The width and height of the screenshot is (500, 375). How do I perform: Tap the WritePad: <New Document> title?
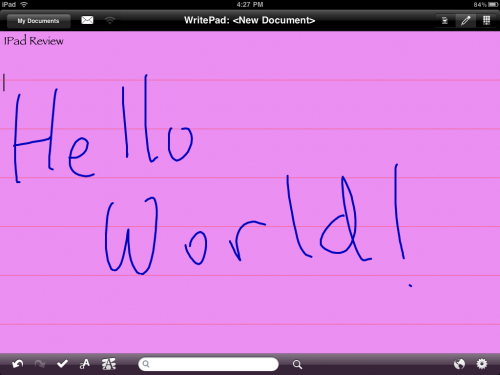(249, 20)
